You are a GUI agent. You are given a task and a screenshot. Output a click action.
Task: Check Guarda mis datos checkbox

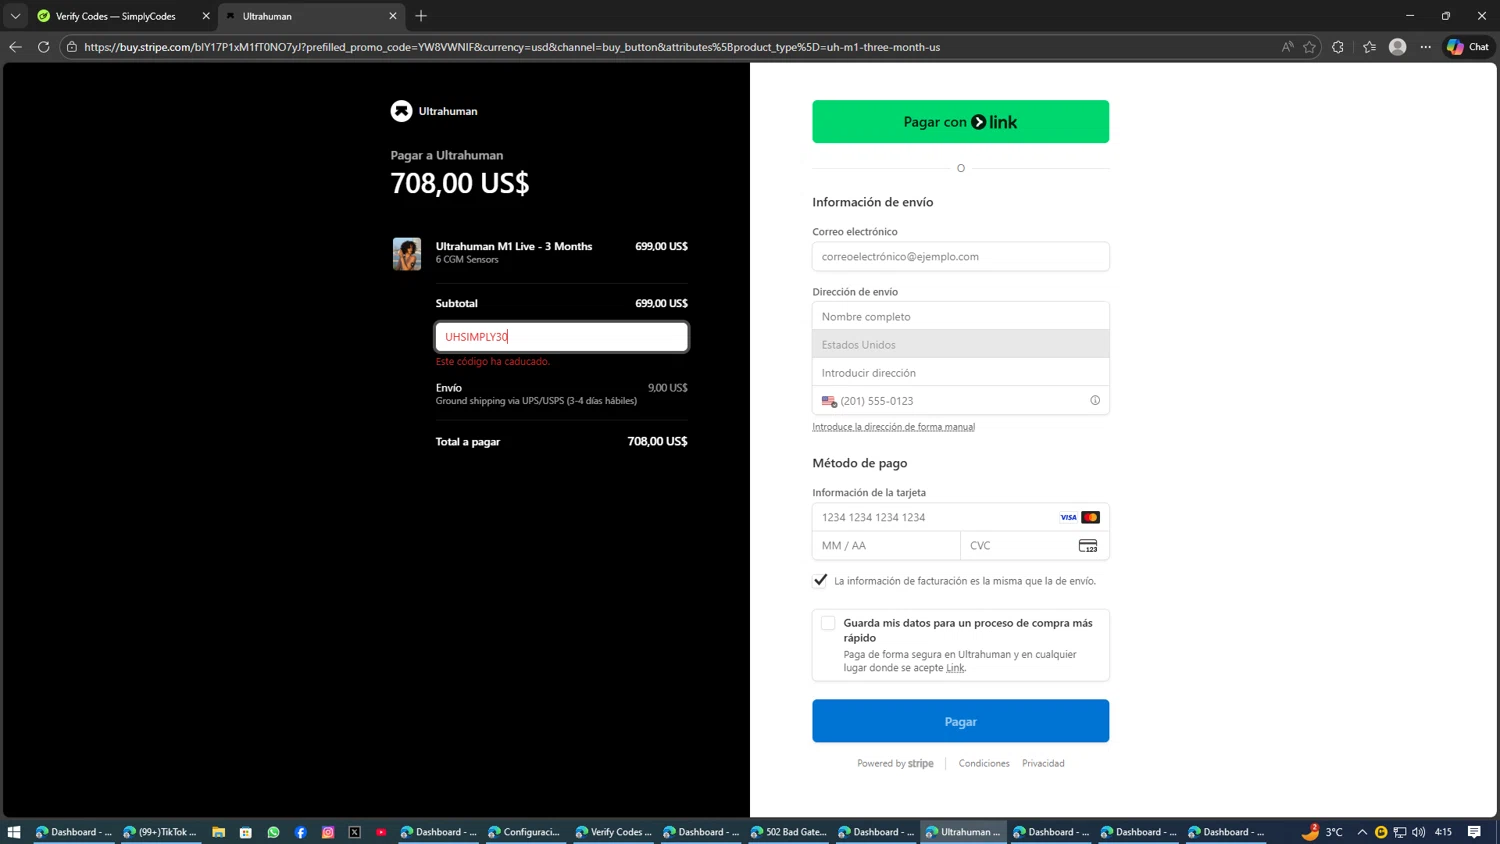point(828,623)
